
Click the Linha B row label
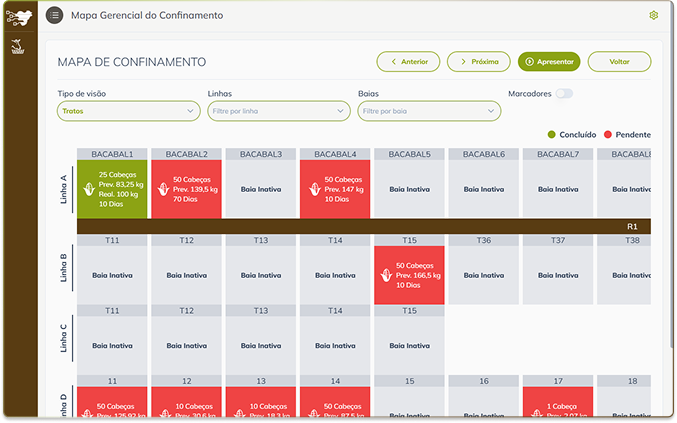[63, 268]
